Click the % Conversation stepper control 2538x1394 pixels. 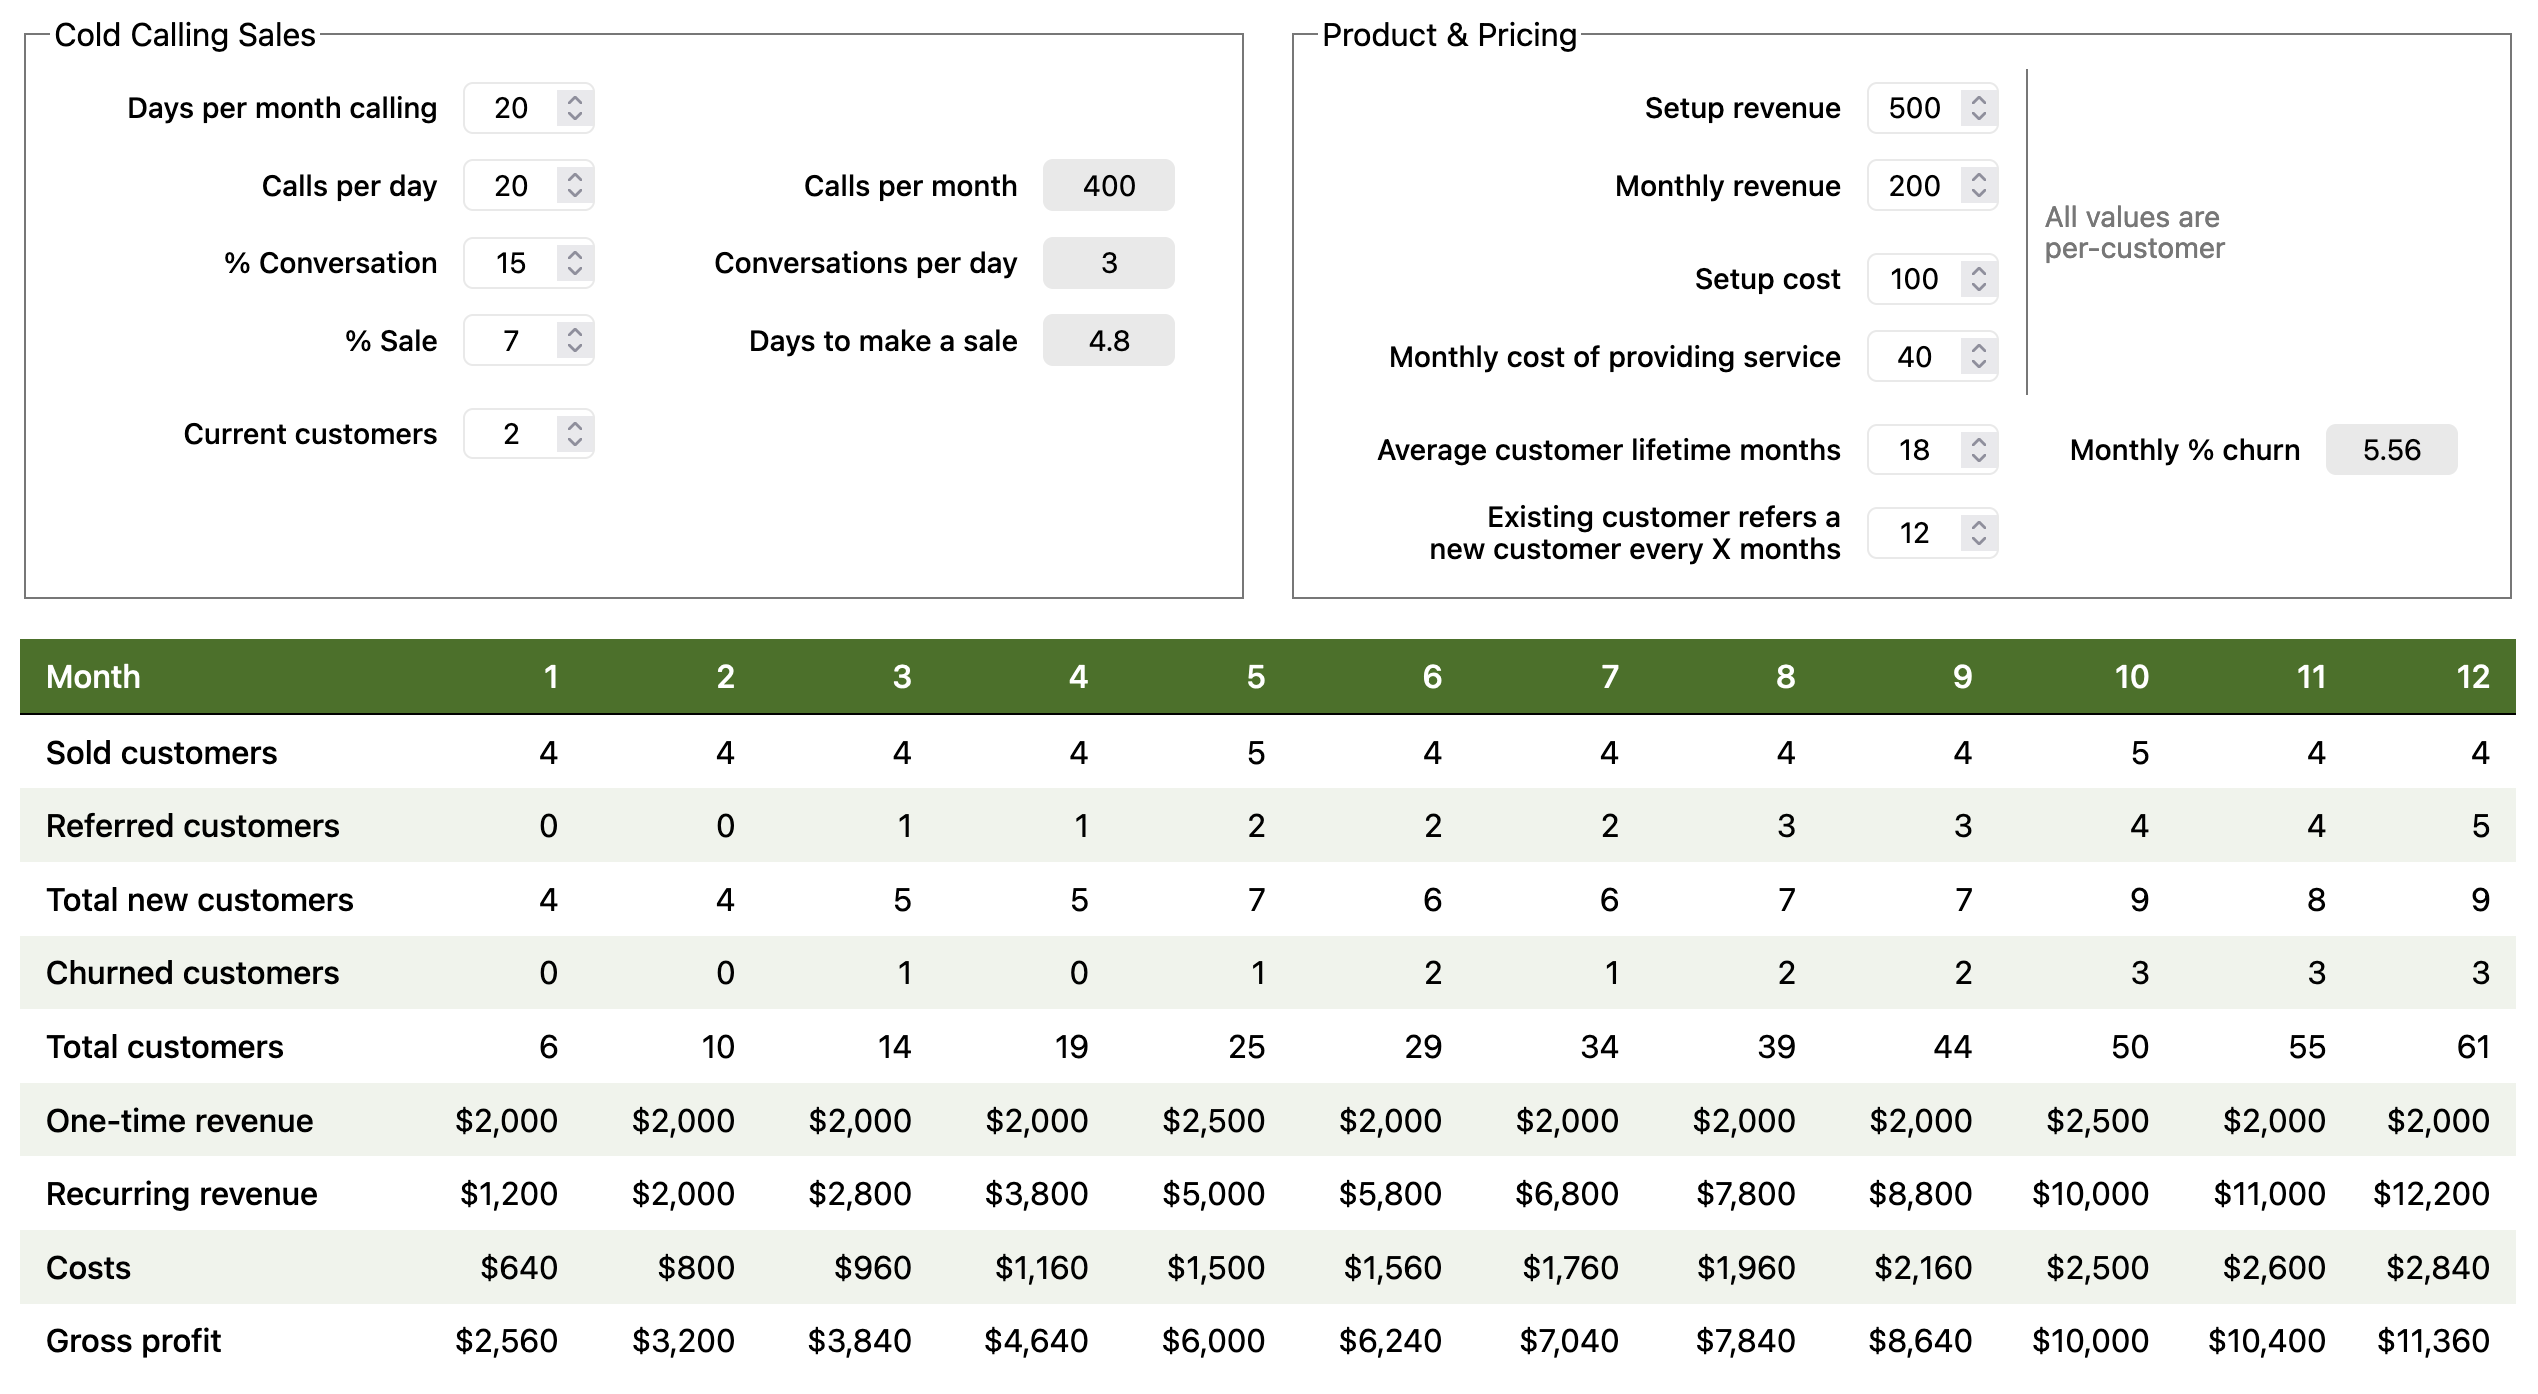574,263
